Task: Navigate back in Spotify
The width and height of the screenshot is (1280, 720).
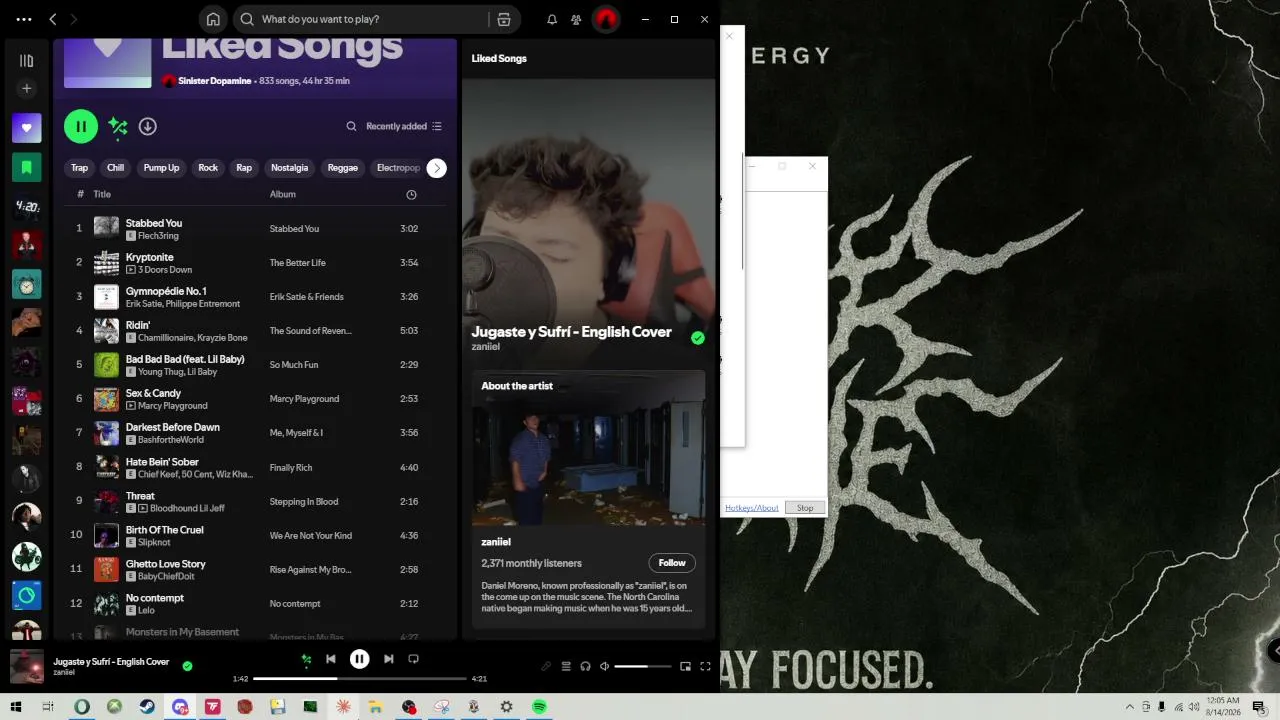Action: point(53,19)
